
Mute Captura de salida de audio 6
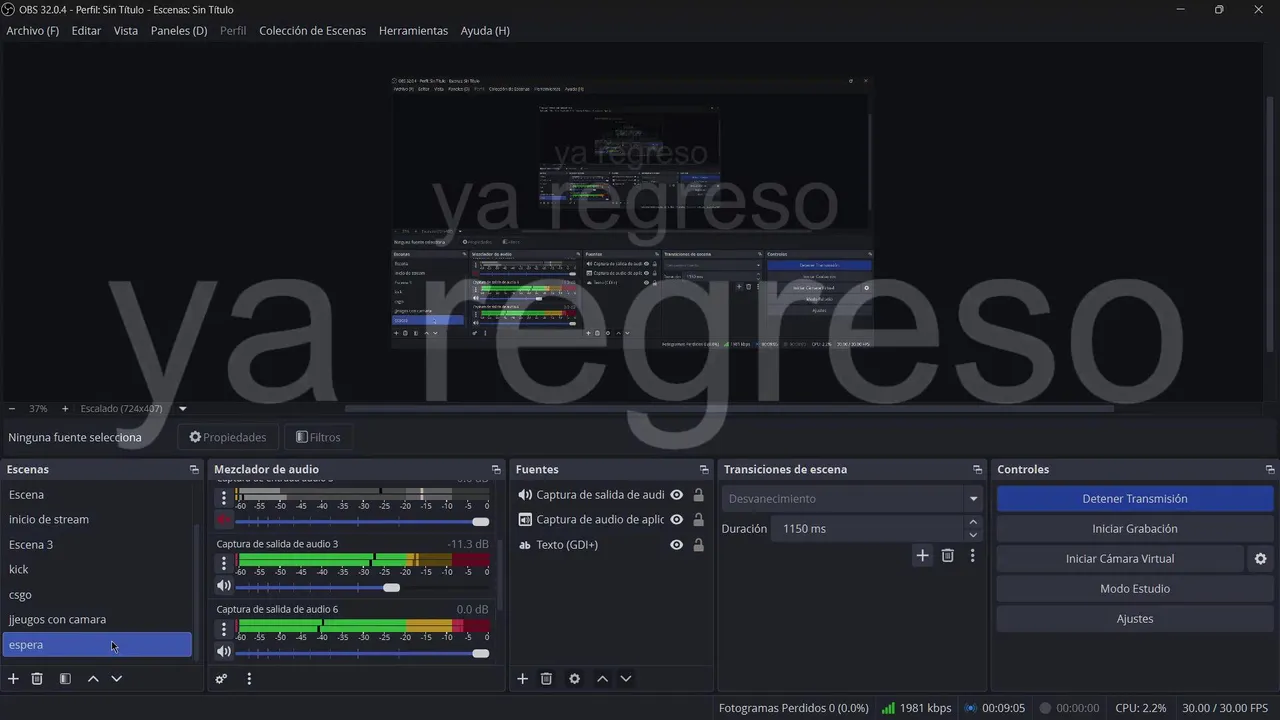pyautogui.click(x=224, y=652)
